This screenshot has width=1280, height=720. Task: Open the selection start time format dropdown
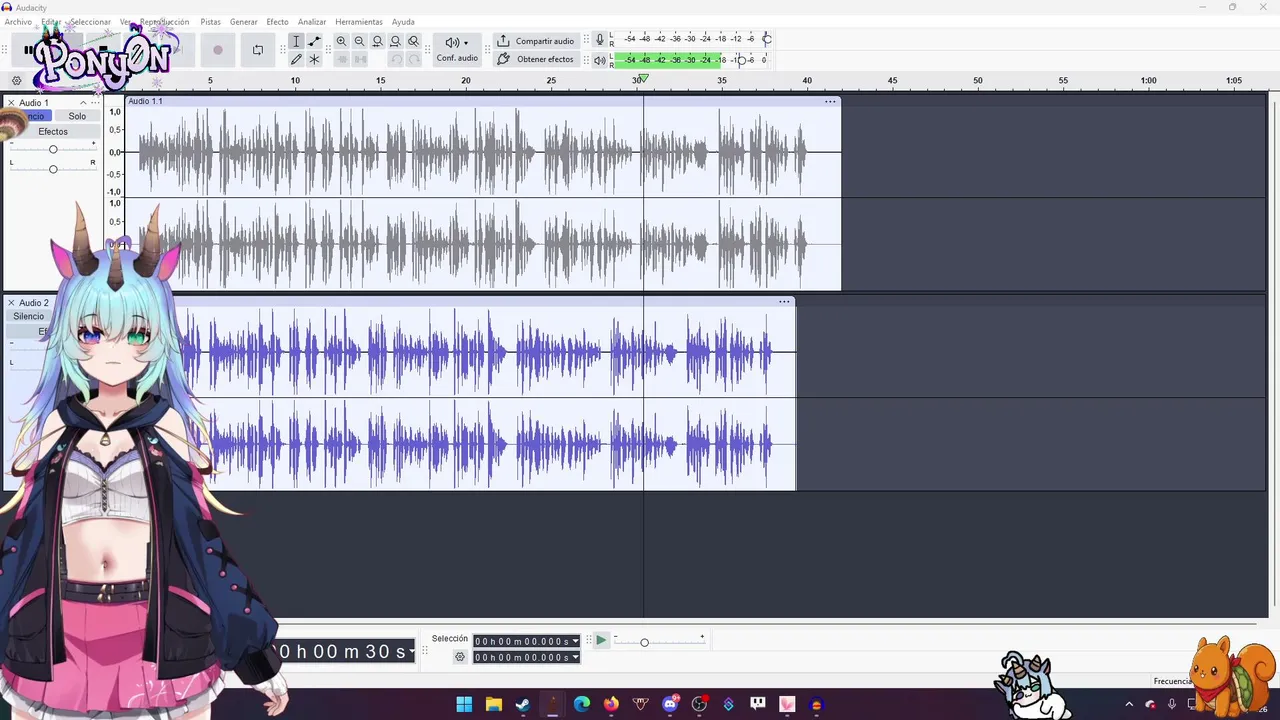tap(575, 641)
